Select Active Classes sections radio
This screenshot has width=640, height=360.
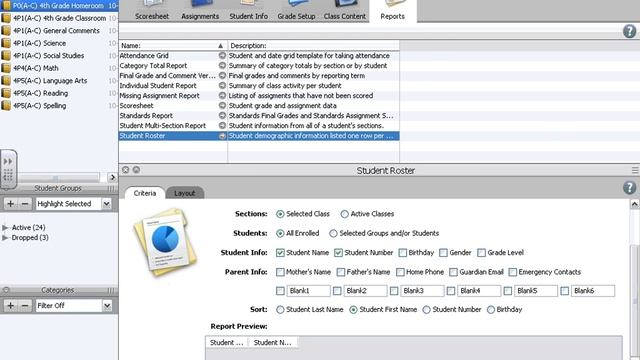pos(344,214)
